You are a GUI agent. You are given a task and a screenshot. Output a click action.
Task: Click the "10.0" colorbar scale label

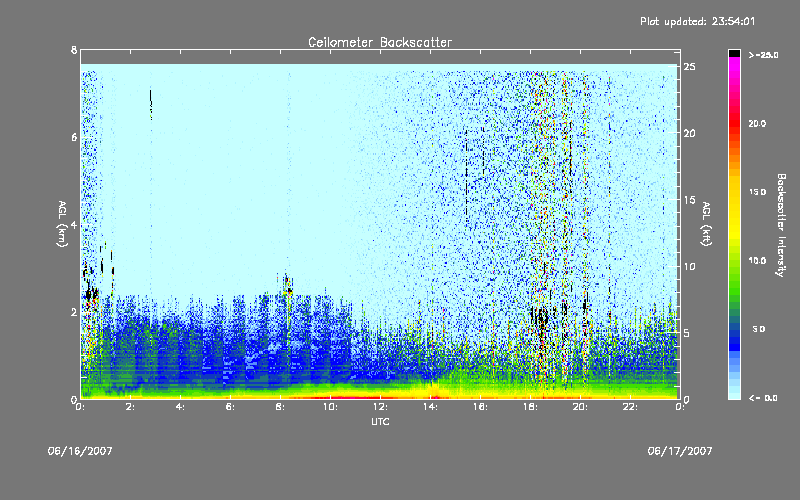click(757, 261)
